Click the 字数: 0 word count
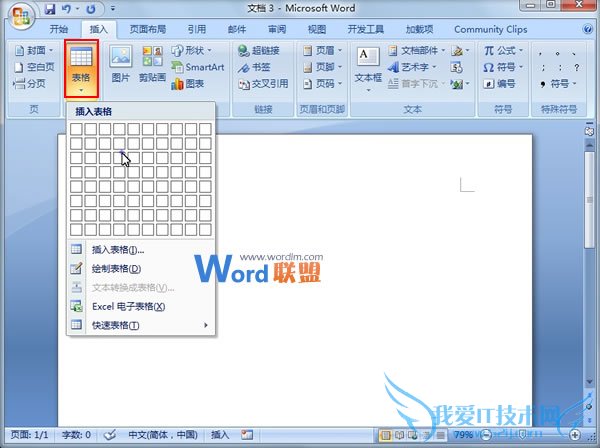Screen dimensions: 600x448 (x=76, y=435)
